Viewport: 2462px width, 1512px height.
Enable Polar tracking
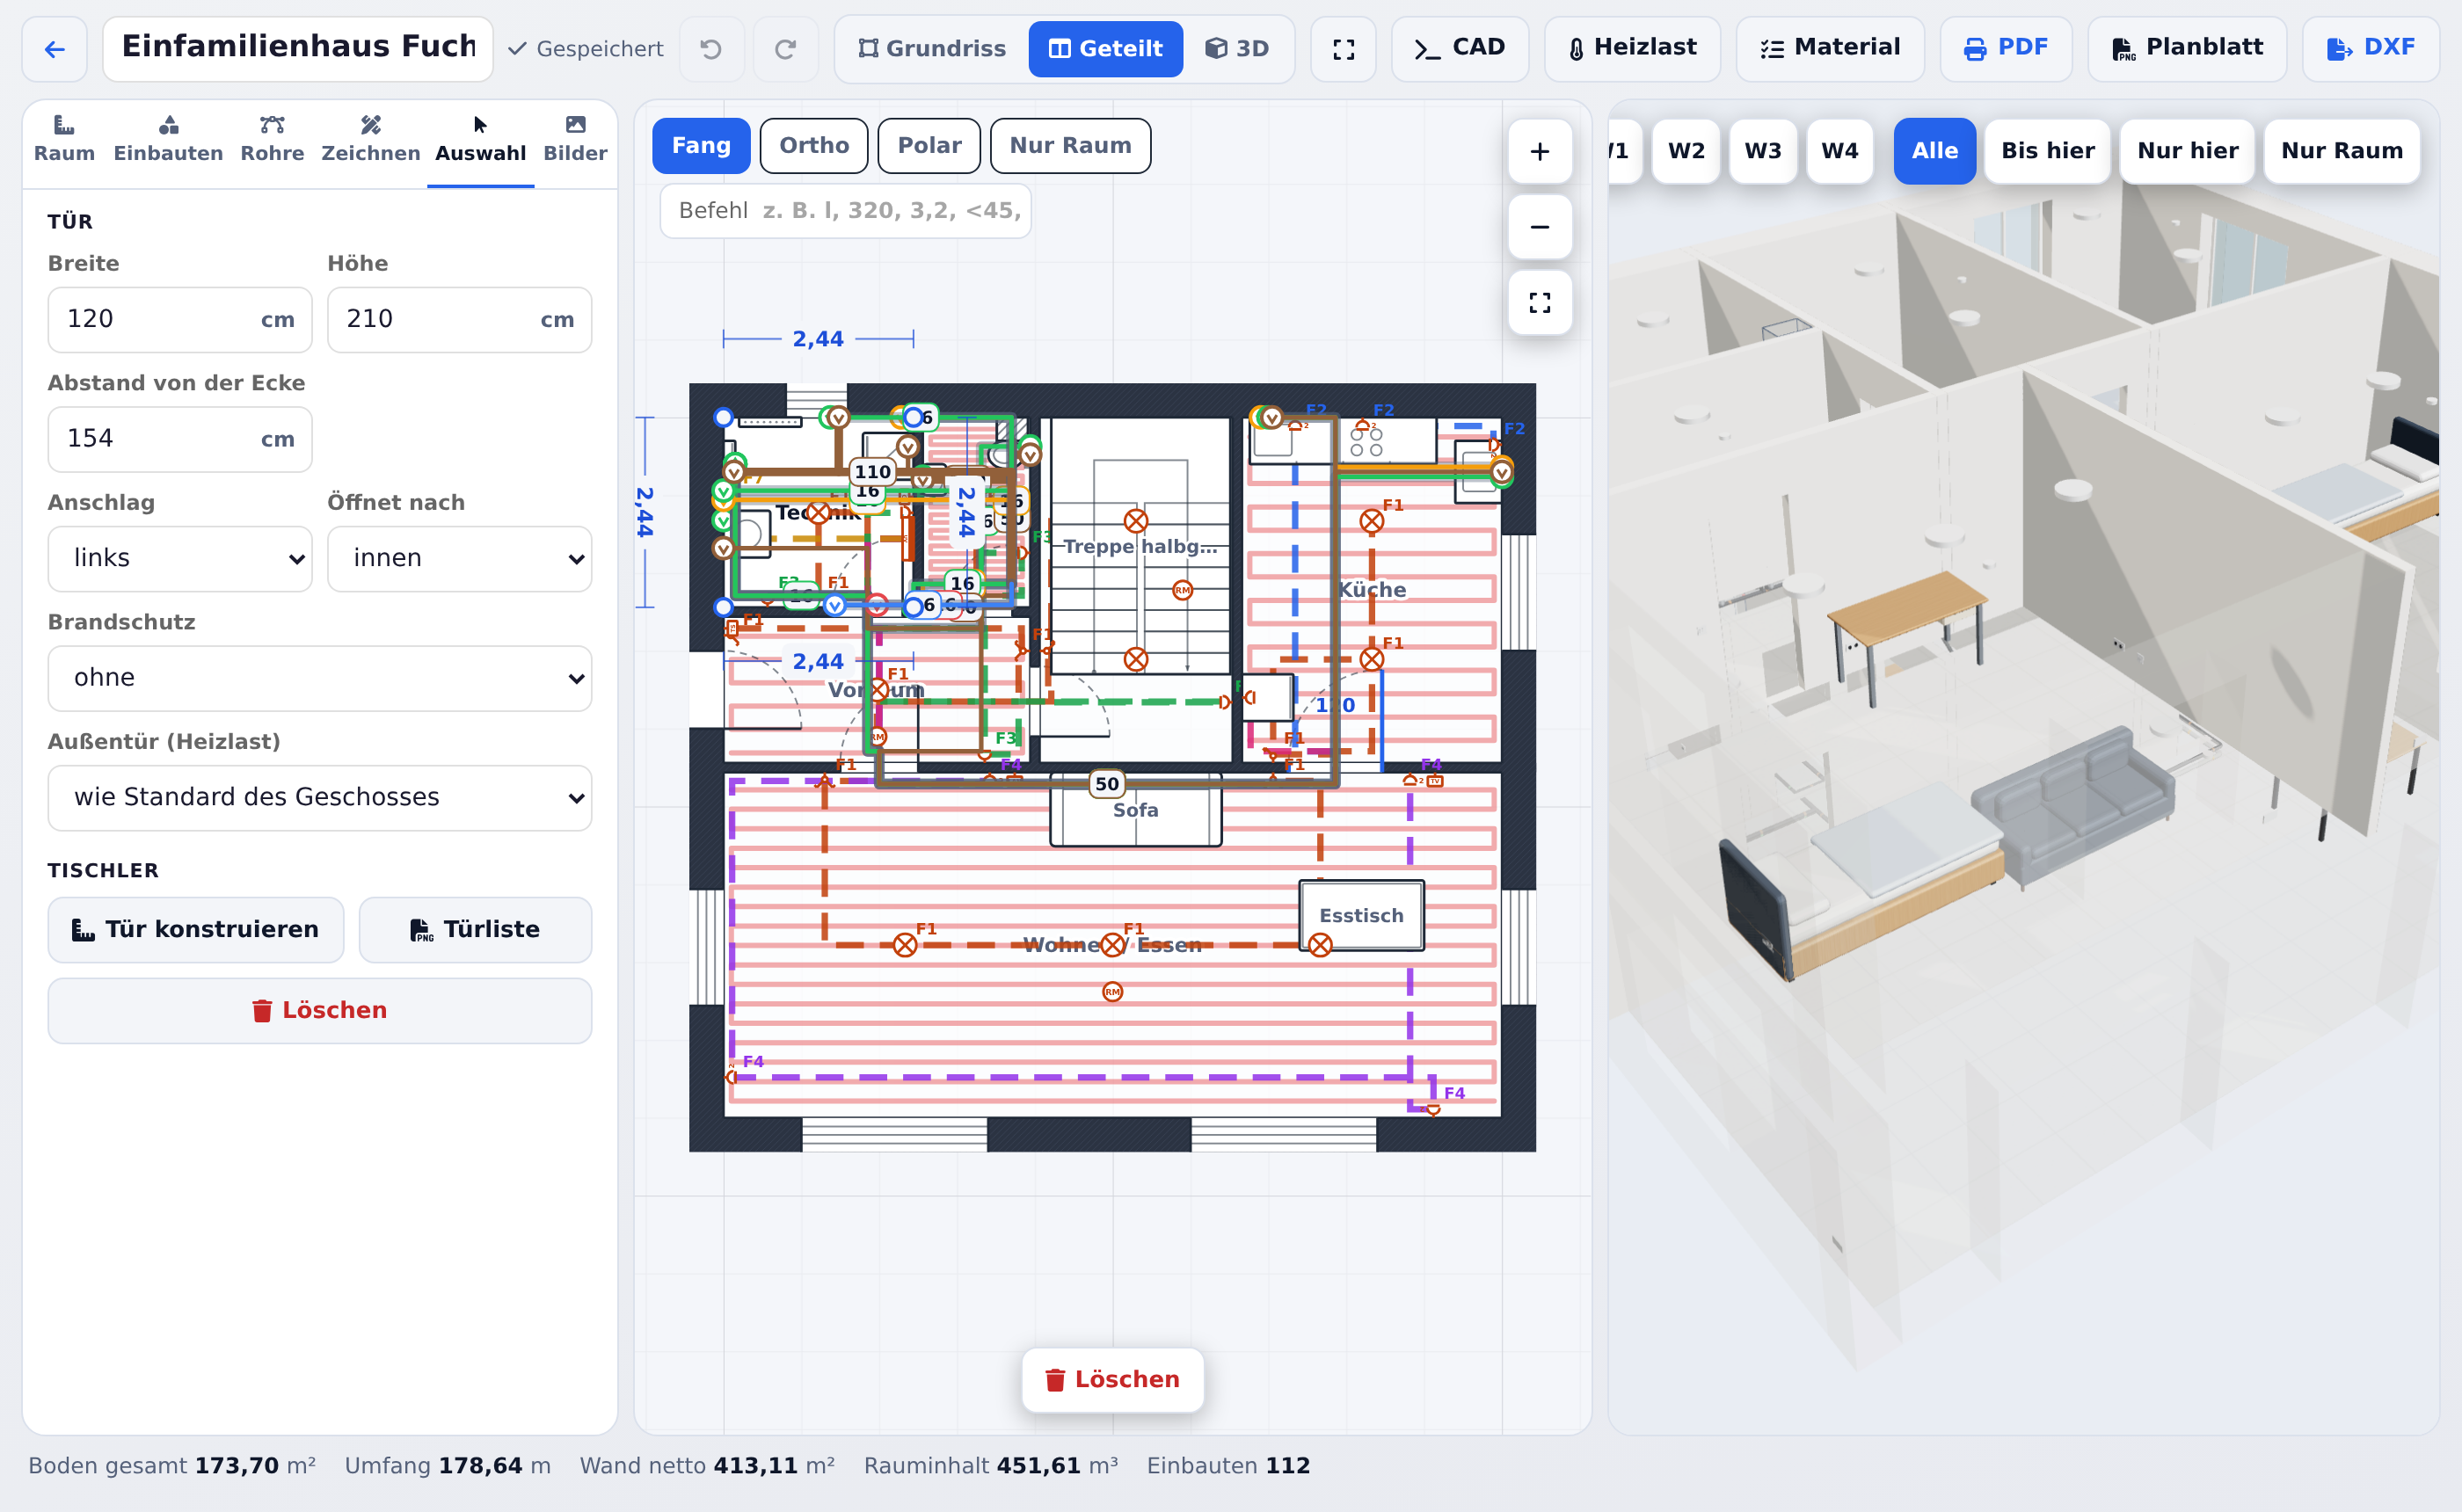pos(929,146)
